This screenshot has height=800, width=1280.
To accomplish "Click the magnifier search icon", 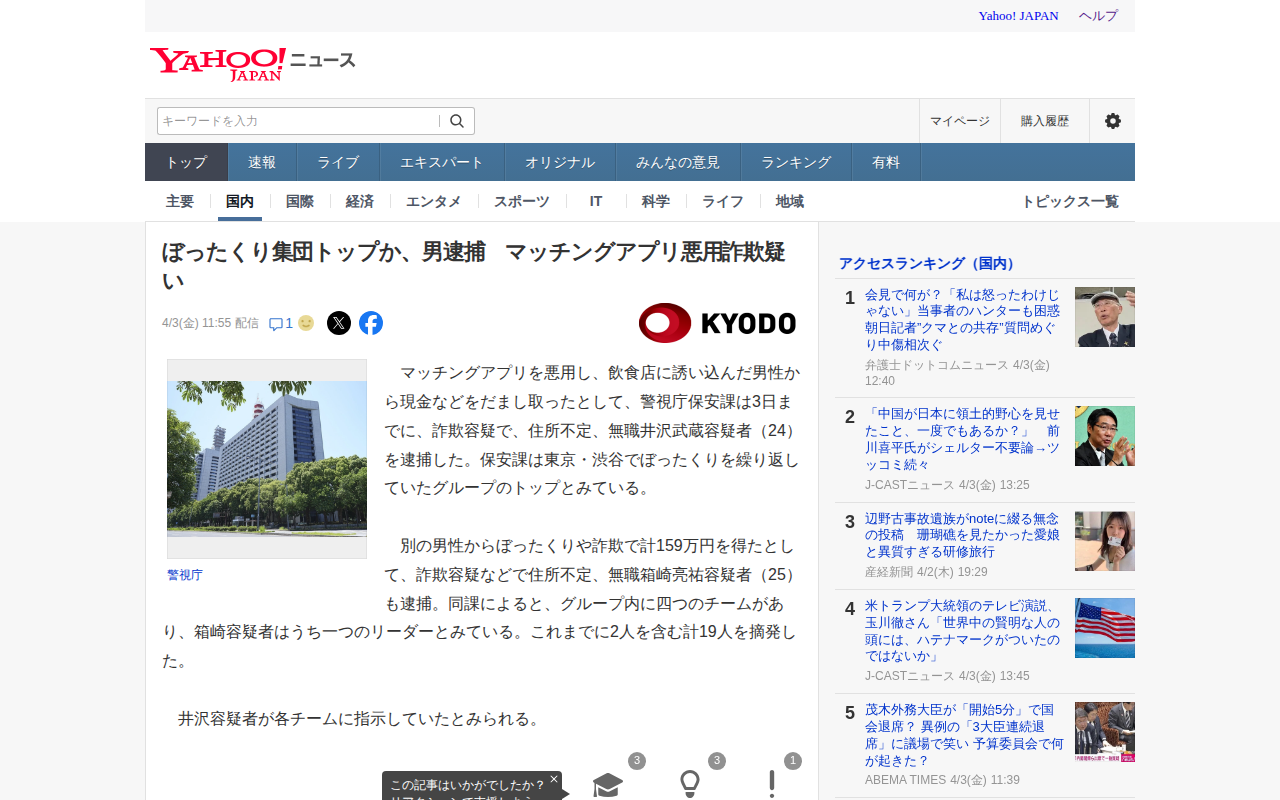I will 457,121.
